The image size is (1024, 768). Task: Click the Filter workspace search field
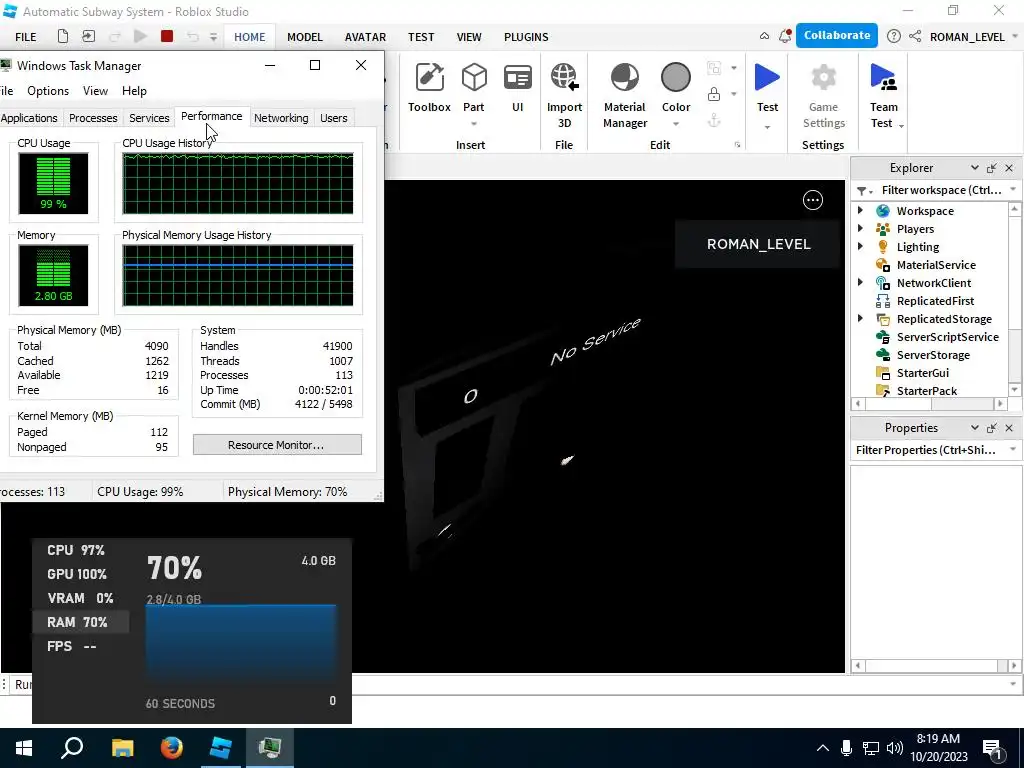pyautogui.click(x=940, y=191)
